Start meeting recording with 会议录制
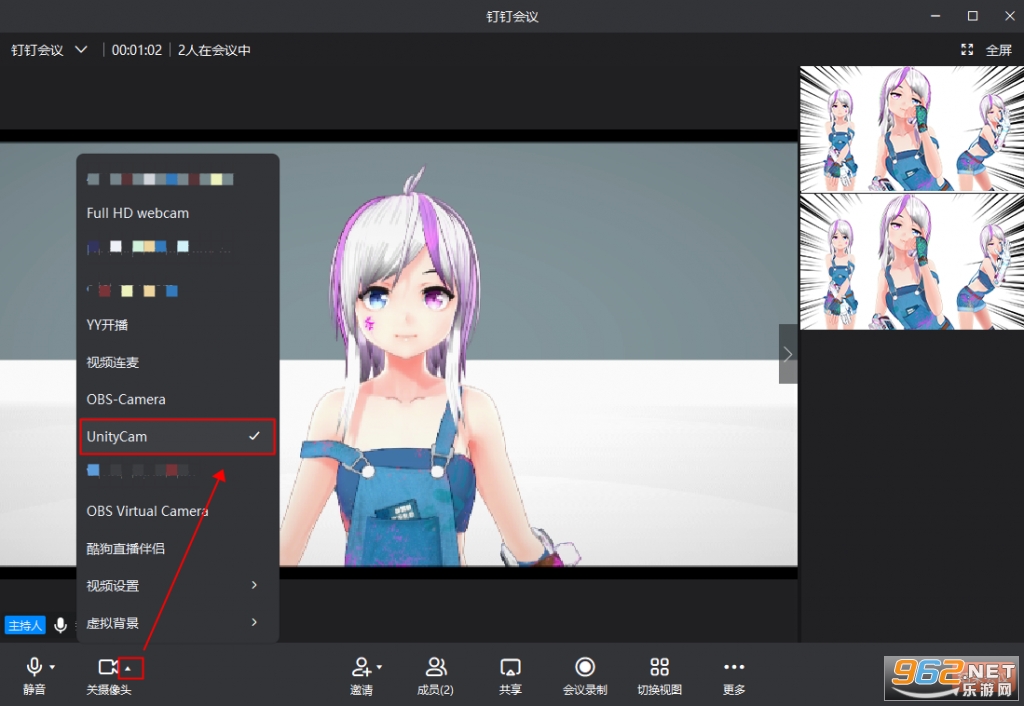 (584, 675)
